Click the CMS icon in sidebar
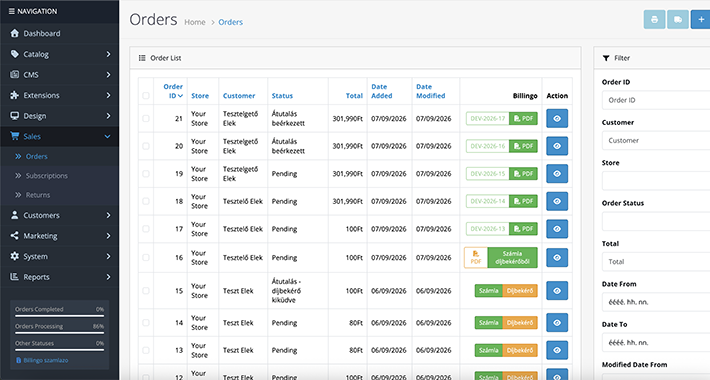 pos(14,74)
